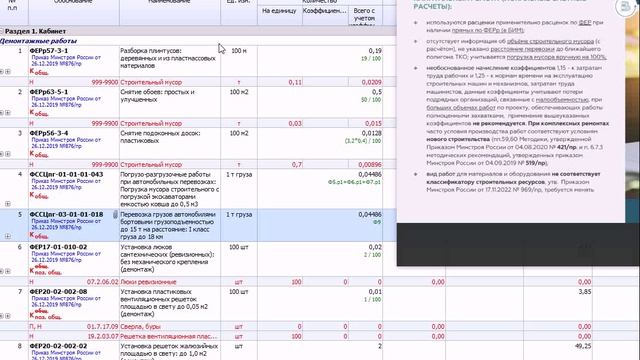Expand plus box on row 5 ФССЦпг-03-01-01-018
This screenshot has height=360, width=640.
[8, 236]
